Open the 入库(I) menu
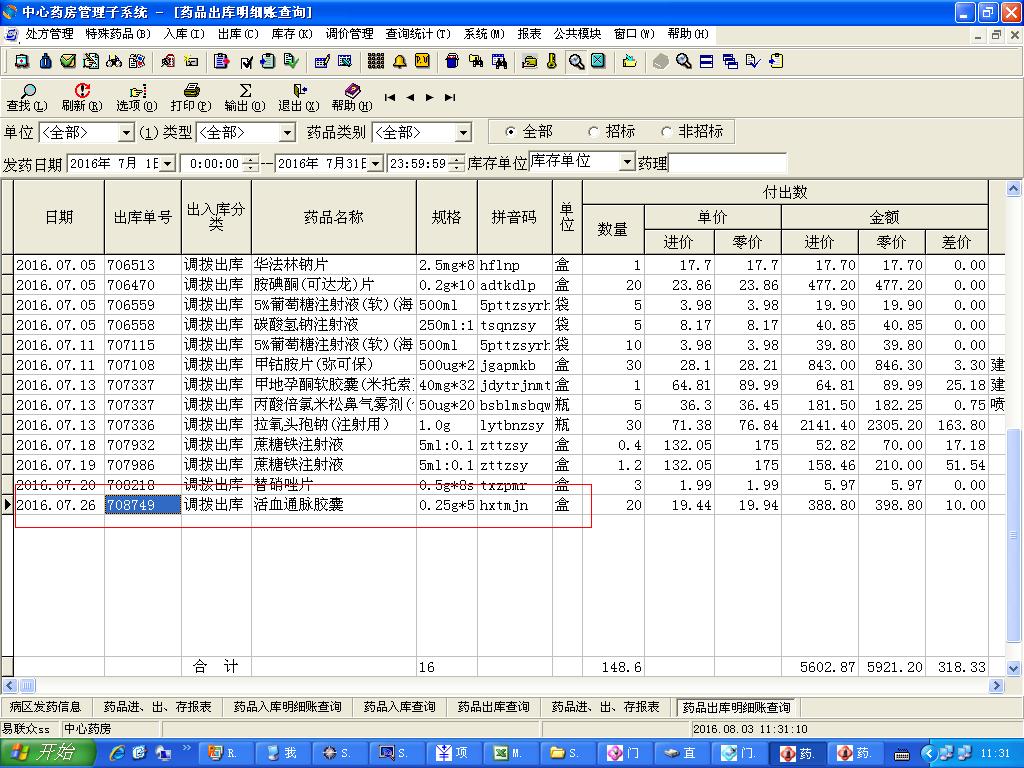Viewport: 1024px width, 768px height. 184,34
